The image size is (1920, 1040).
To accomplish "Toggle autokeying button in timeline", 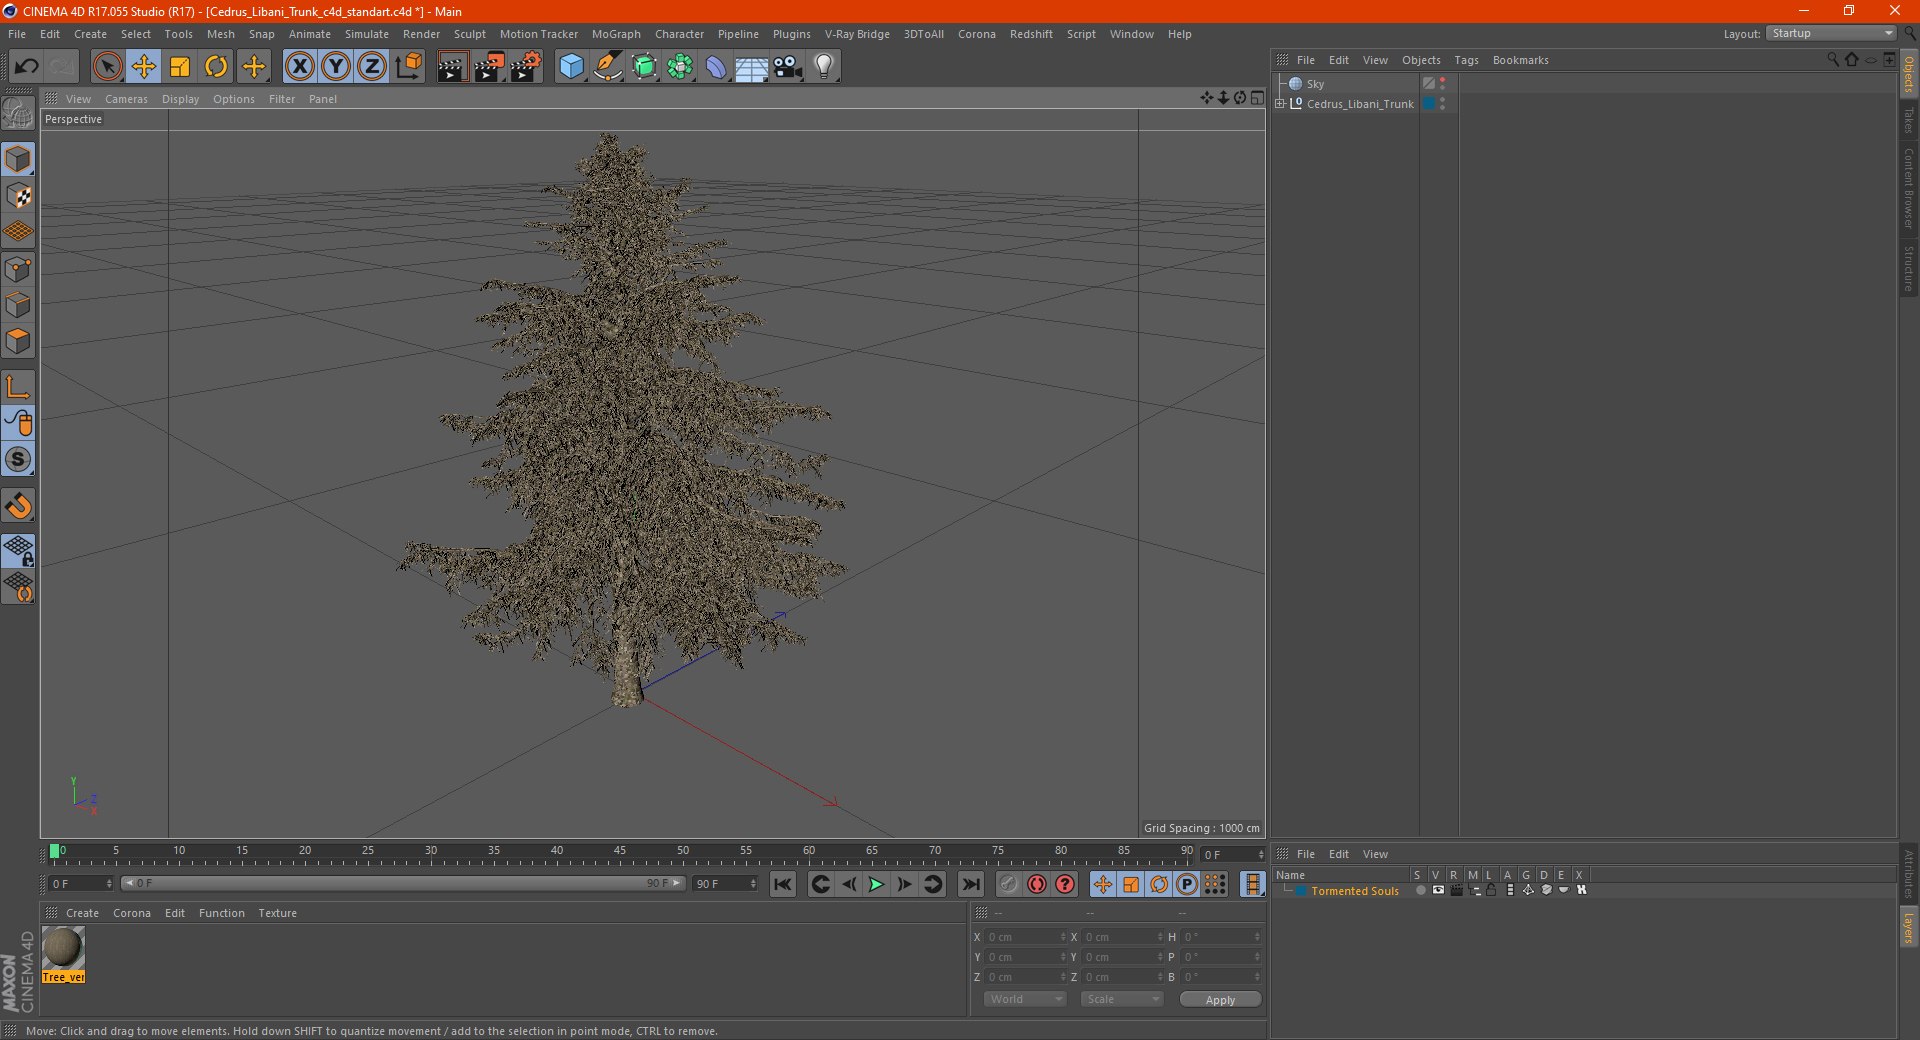I will click(x=1037, y=884).
